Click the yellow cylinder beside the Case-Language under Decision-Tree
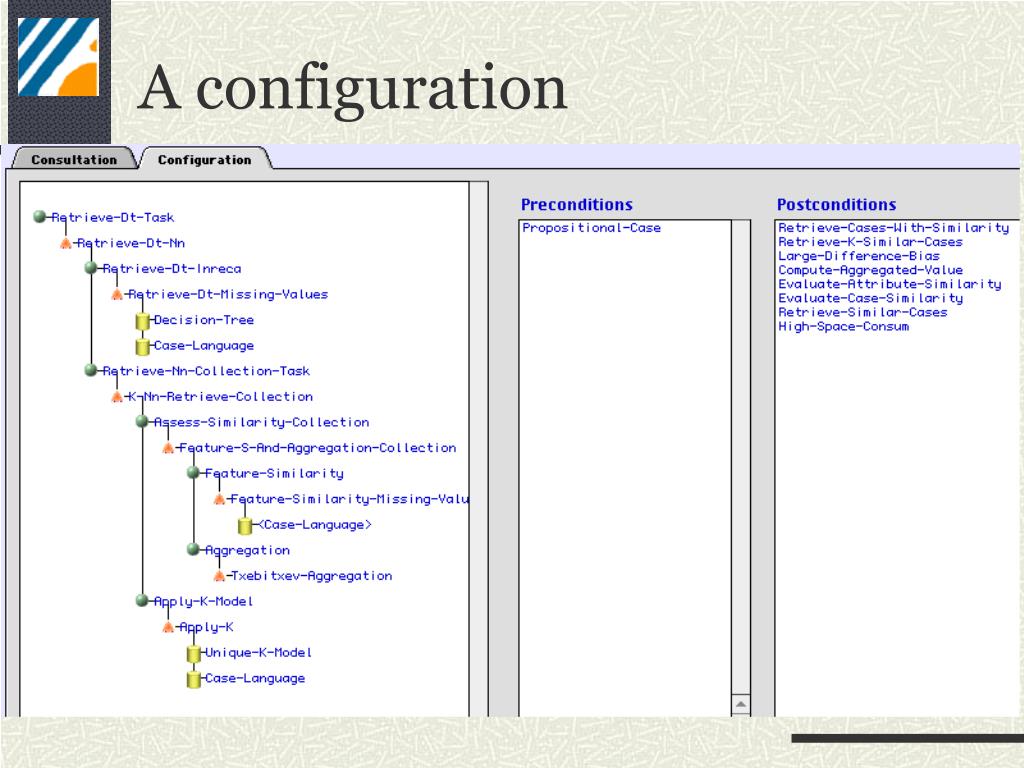1024x768 pixels. pyautogui.click(x=142, y=346)
